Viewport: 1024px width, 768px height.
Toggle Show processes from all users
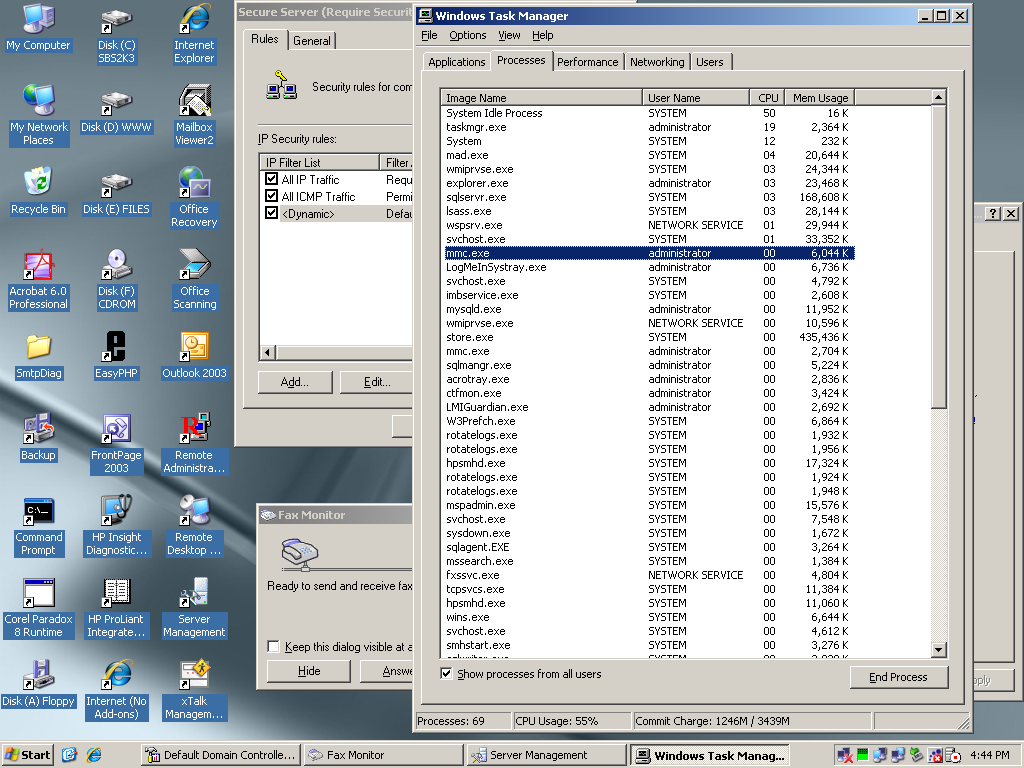click(x=446, y=673)
